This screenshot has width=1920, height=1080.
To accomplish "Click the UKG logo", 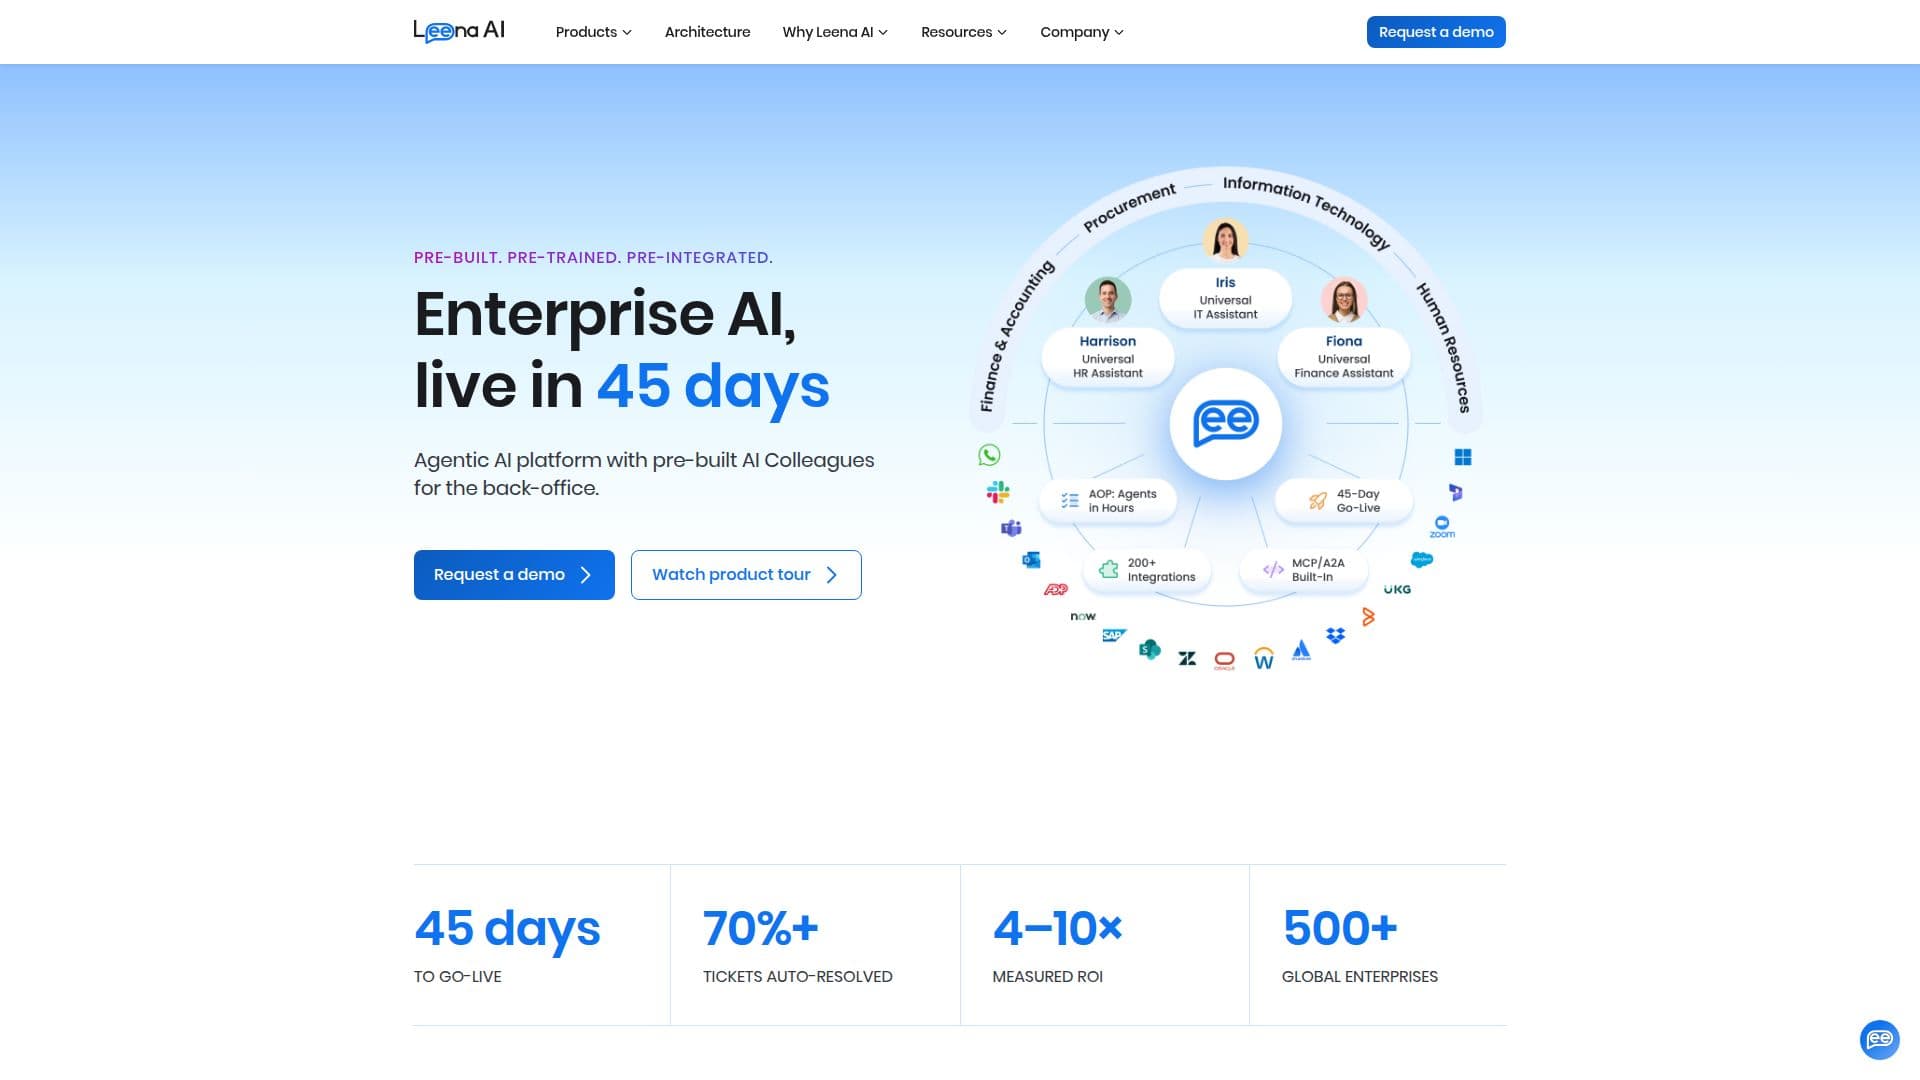I will (1397, 589).
